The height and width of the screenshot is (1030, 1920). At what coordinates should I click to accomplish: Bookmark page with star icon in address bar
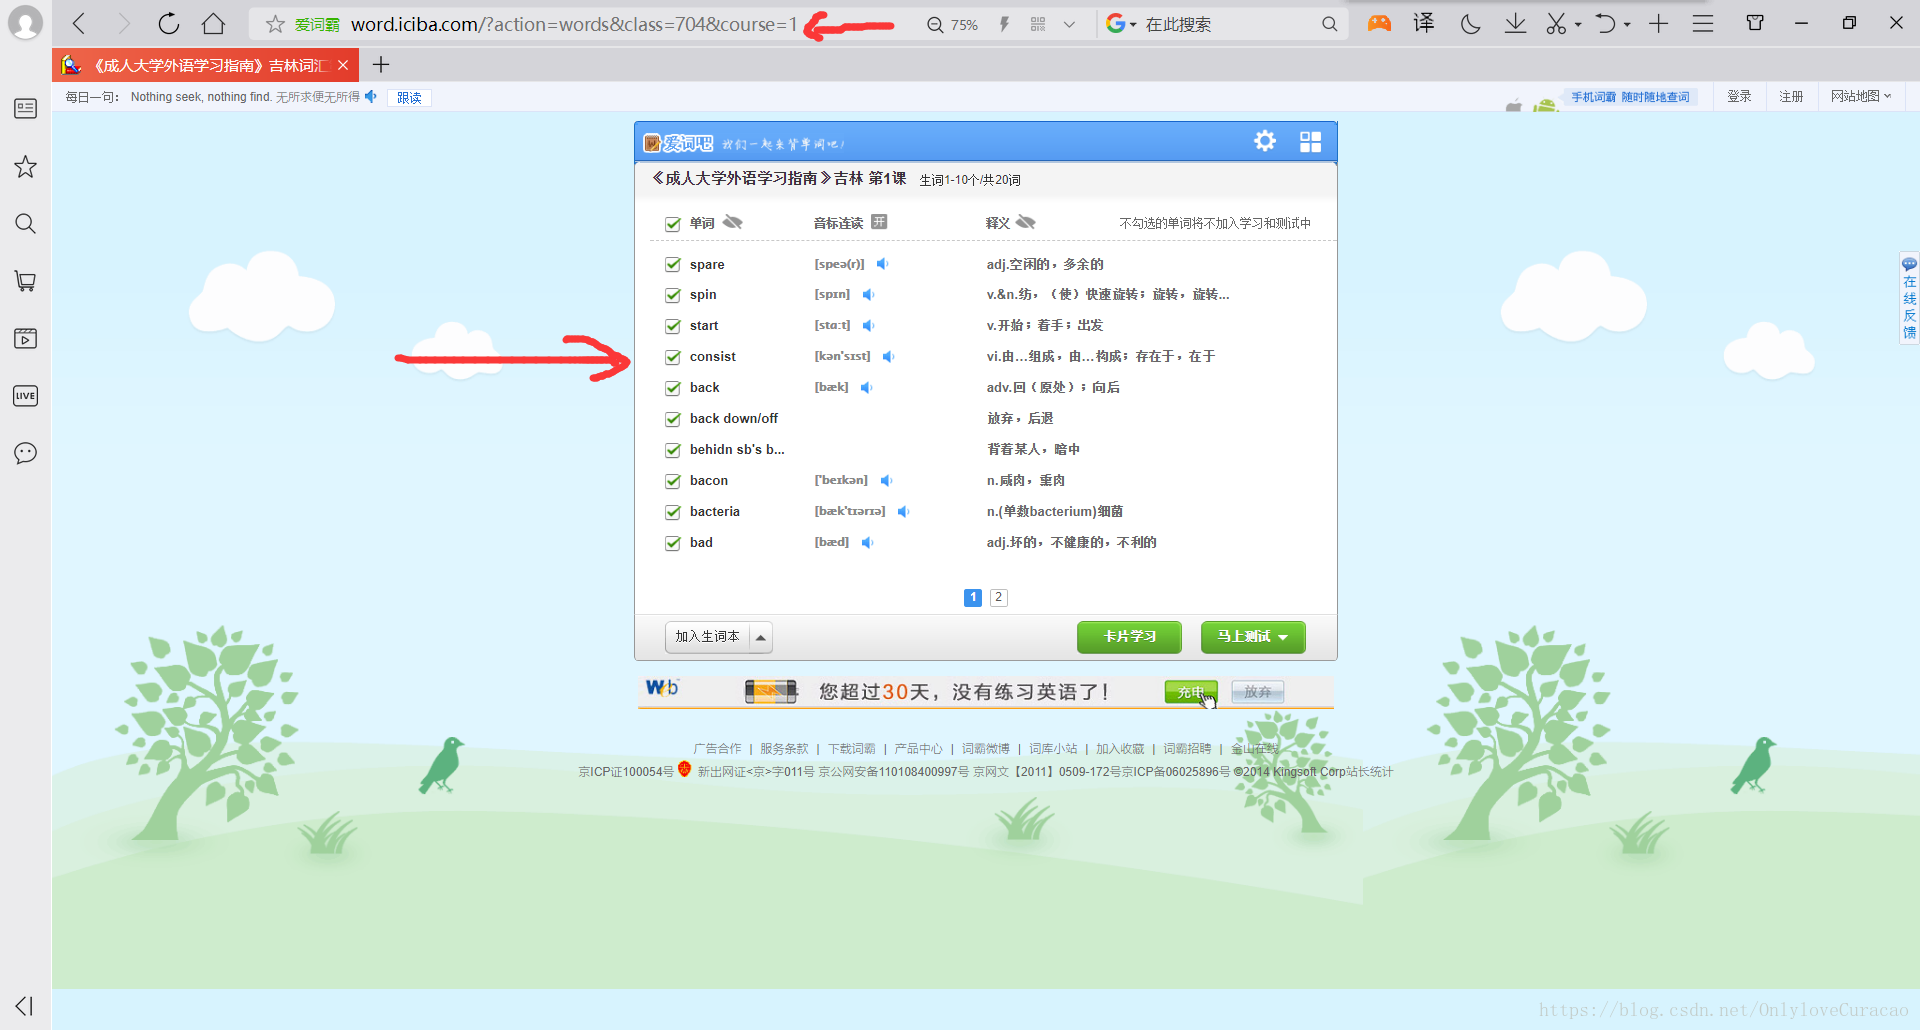275,24
